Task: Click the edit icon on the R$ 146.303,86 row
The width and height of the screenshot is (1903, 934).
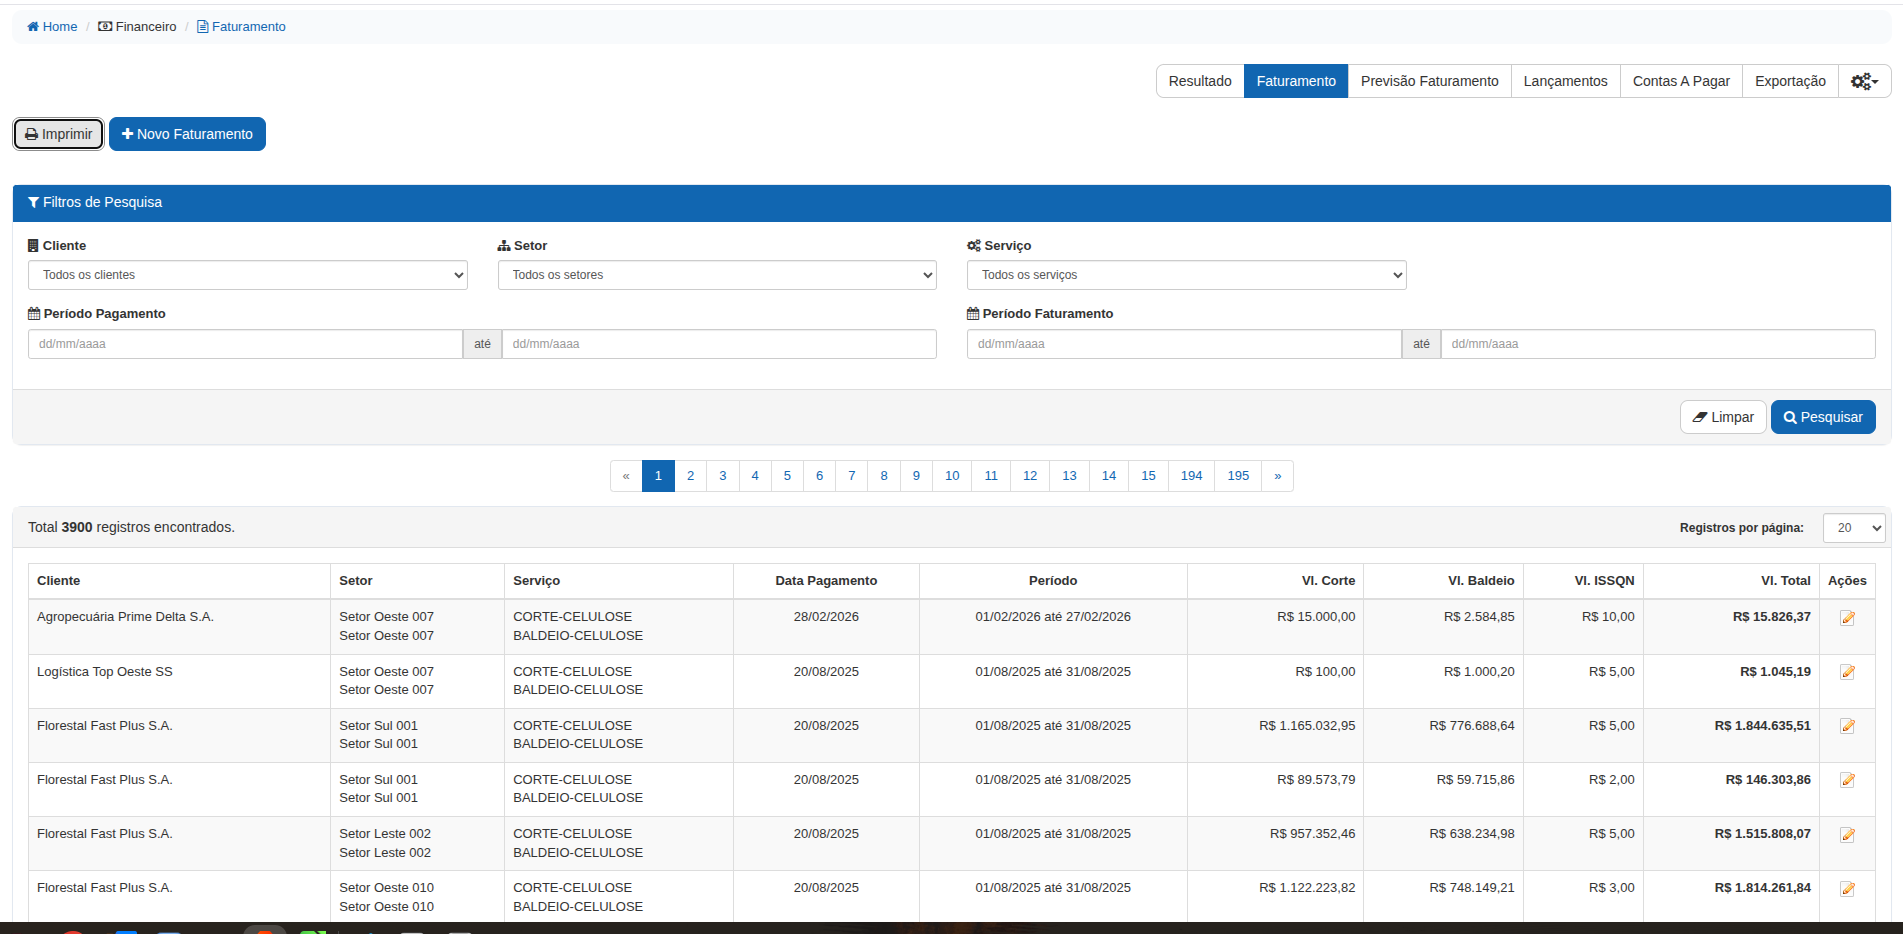Action: pos(1847,780)
